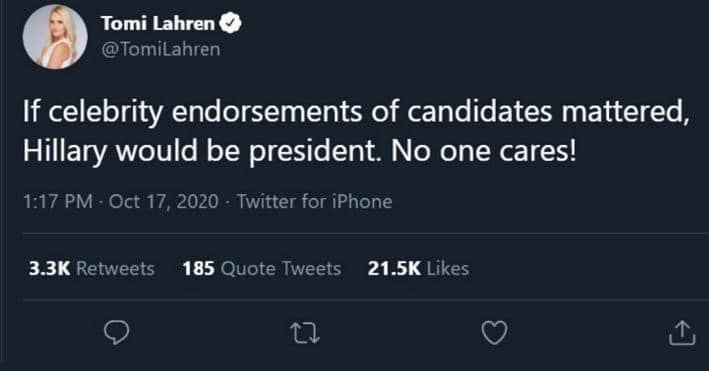Image resolution: width=709 pixels, height=371 pixels.
Task: Retweet this post using the arrows icon
Action: [x=305, y=333]
